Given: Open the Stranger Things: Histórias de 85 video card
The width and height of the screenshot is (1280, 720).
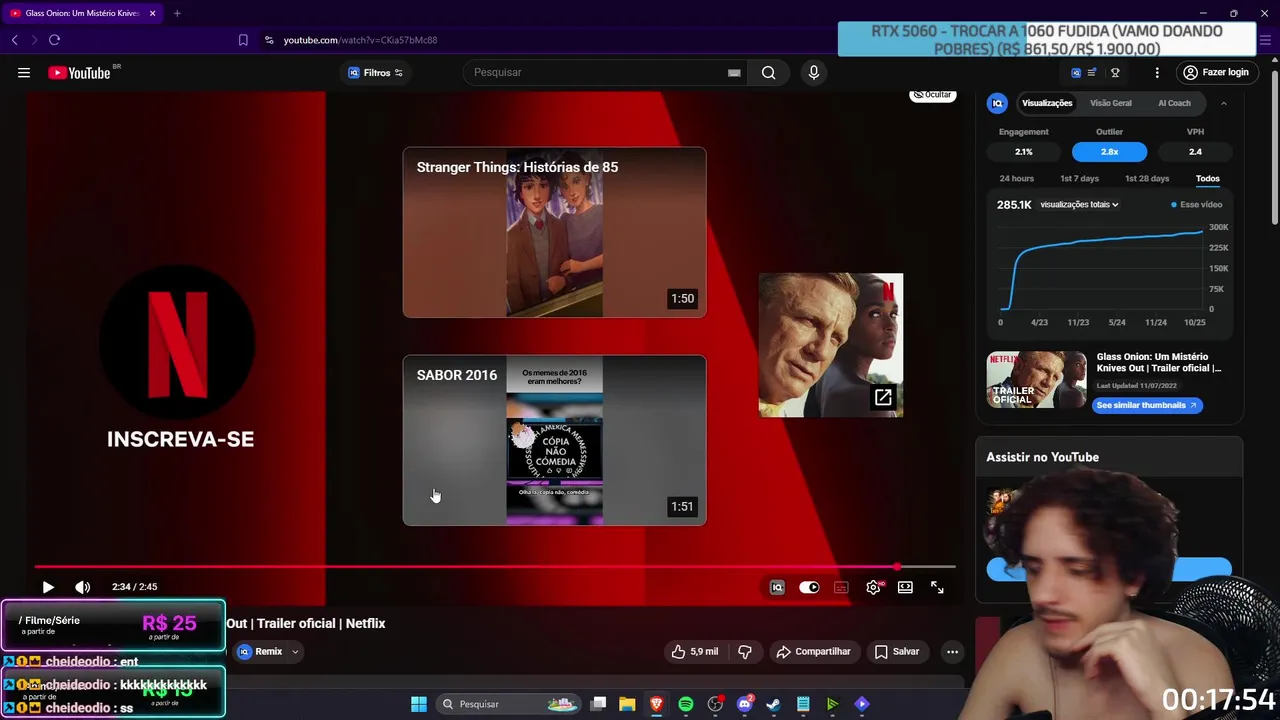Looking at the screenshot, I should pyautogui.click(x=555, y=232).
